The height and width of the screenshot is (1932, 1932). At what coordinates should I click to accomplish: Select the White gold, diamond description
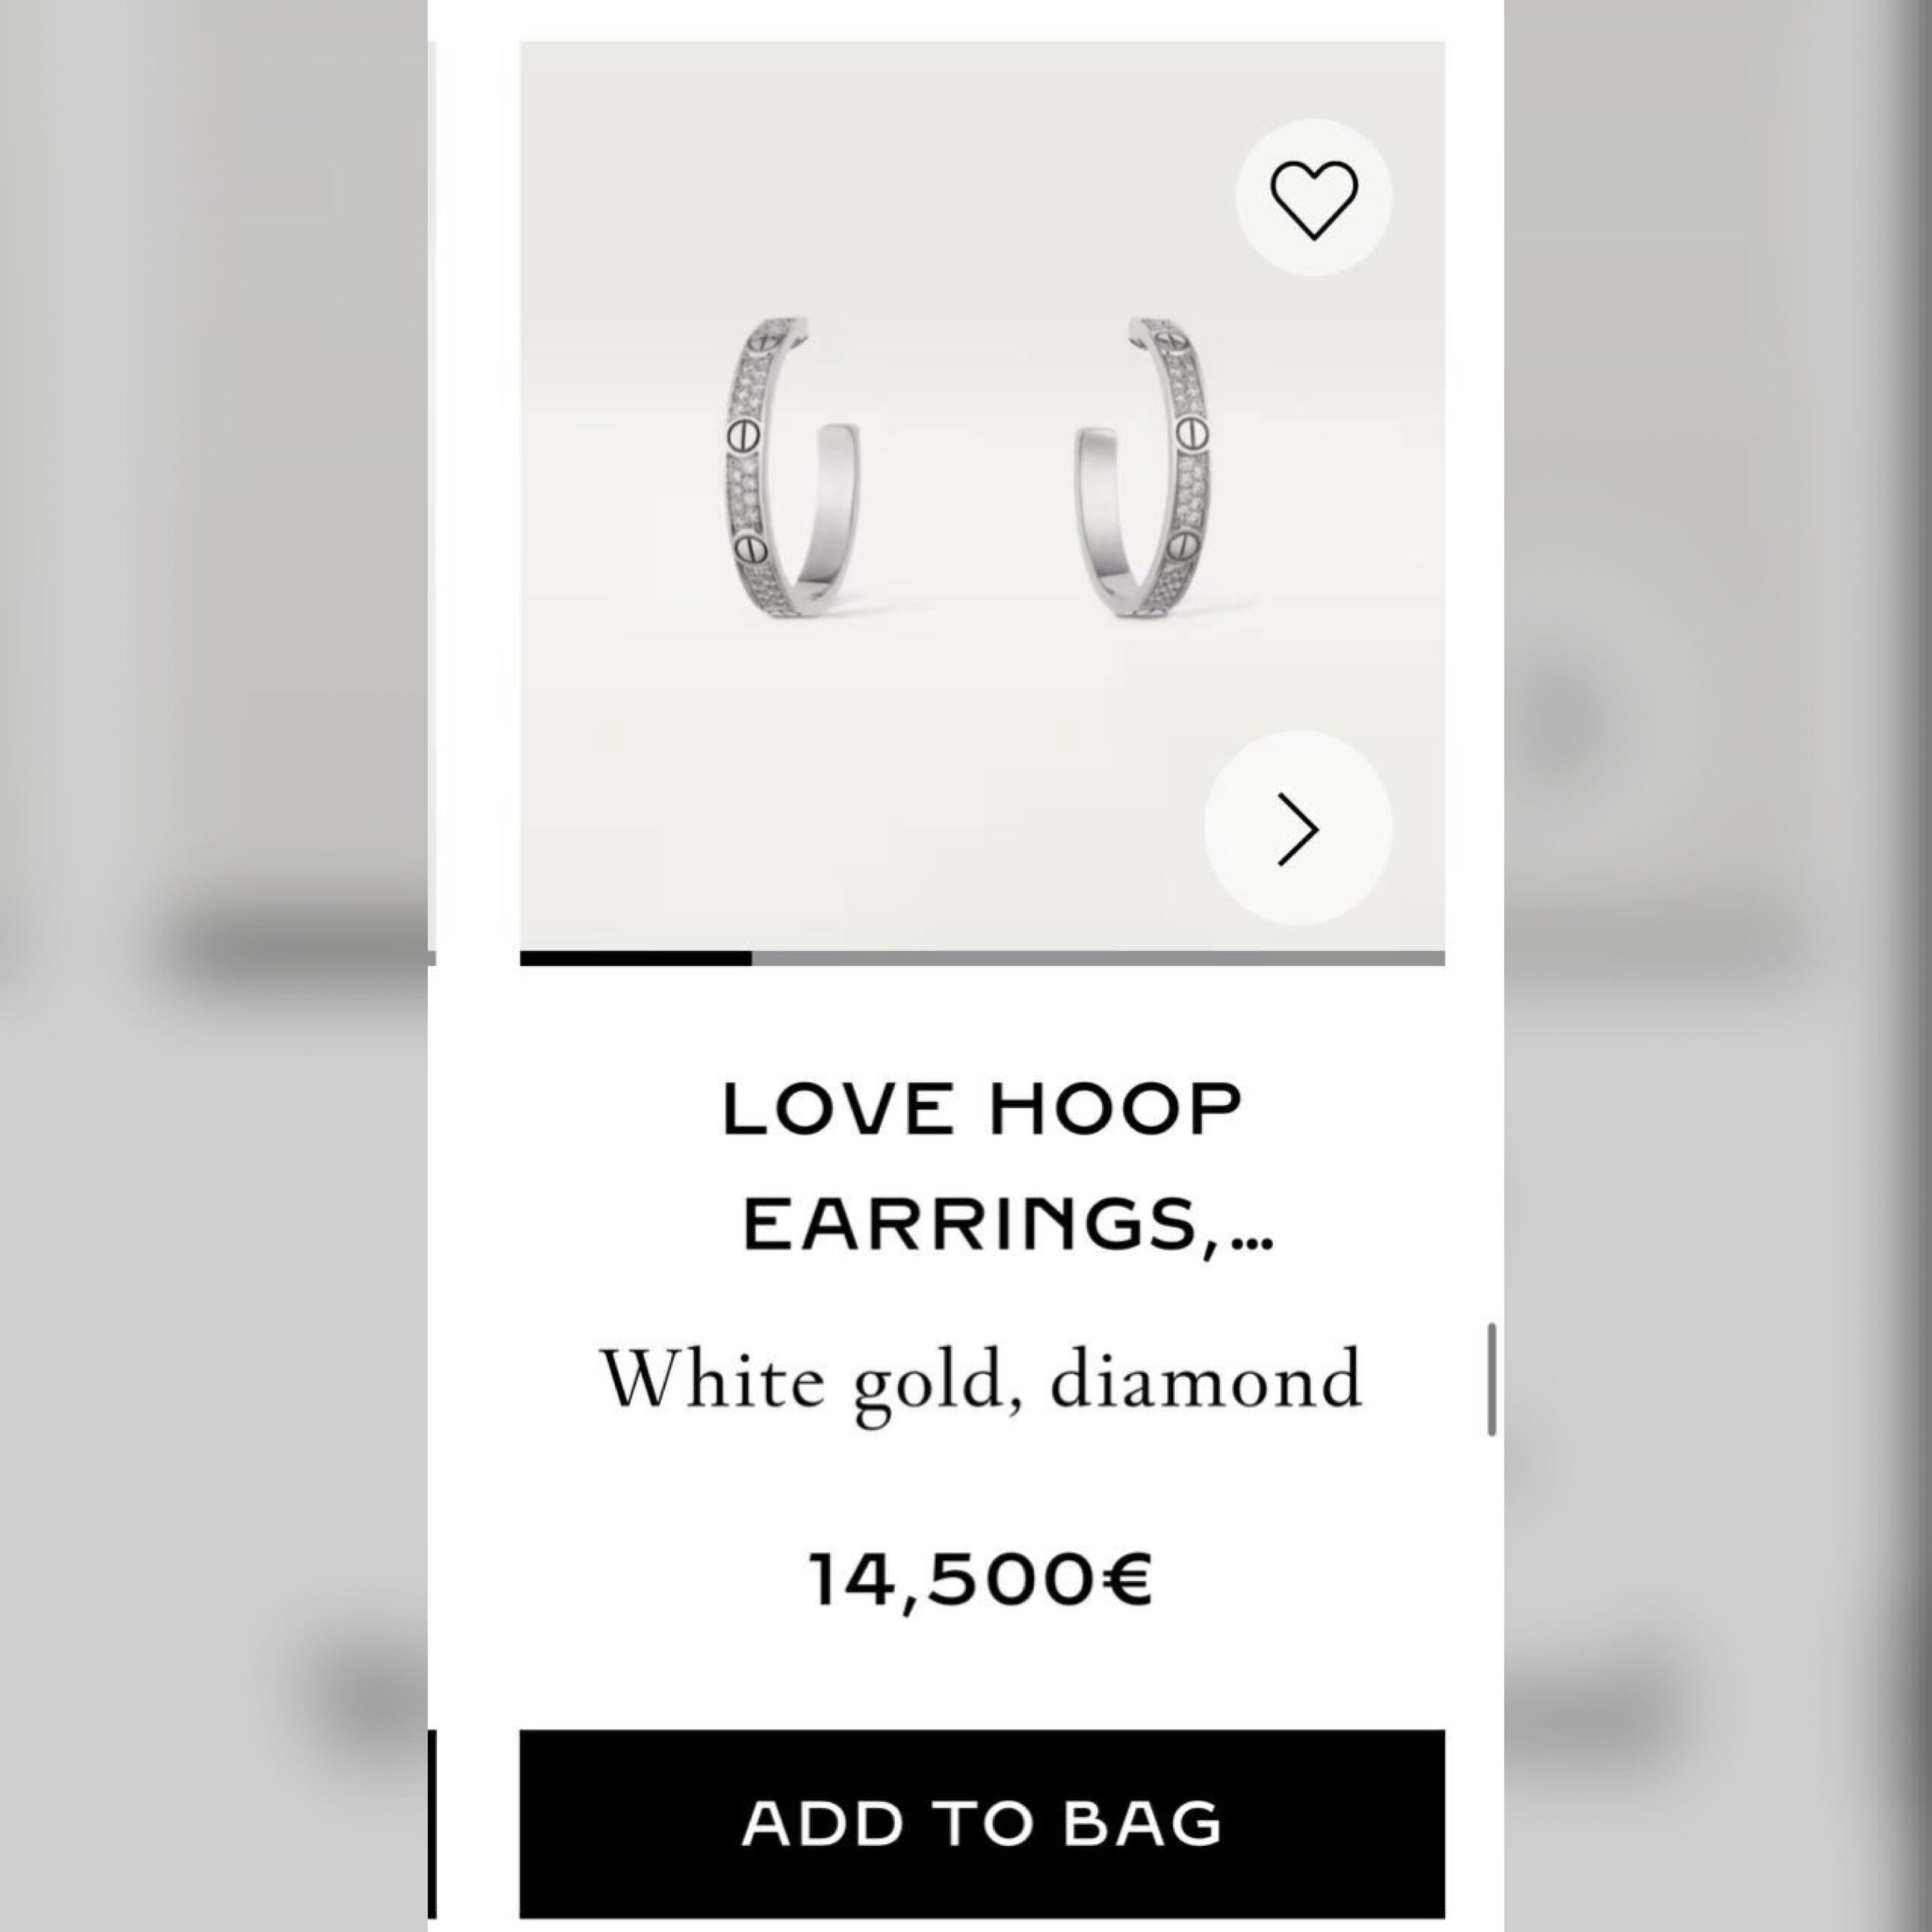pyautogui.click(x=982, y=1382)
